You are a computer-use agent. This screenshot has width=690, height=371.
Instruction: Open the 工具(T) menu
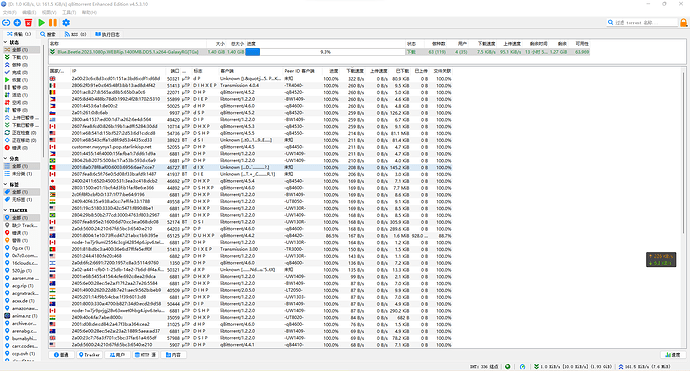69,12
